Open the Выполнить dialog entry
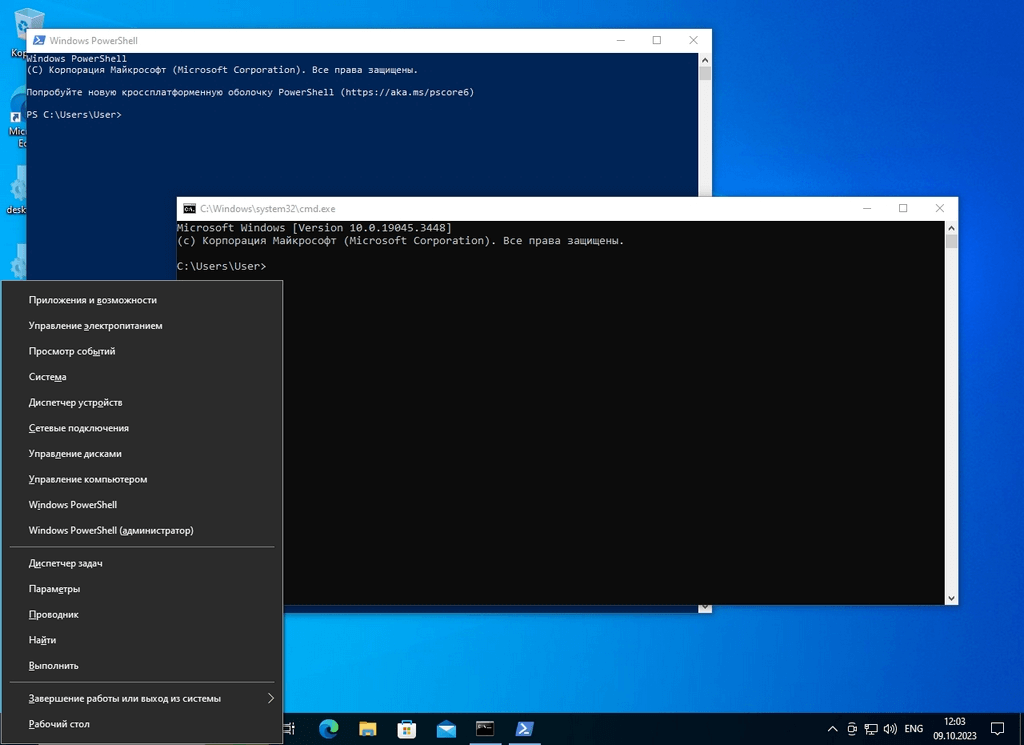1024x745 pixels. [142, 665]
